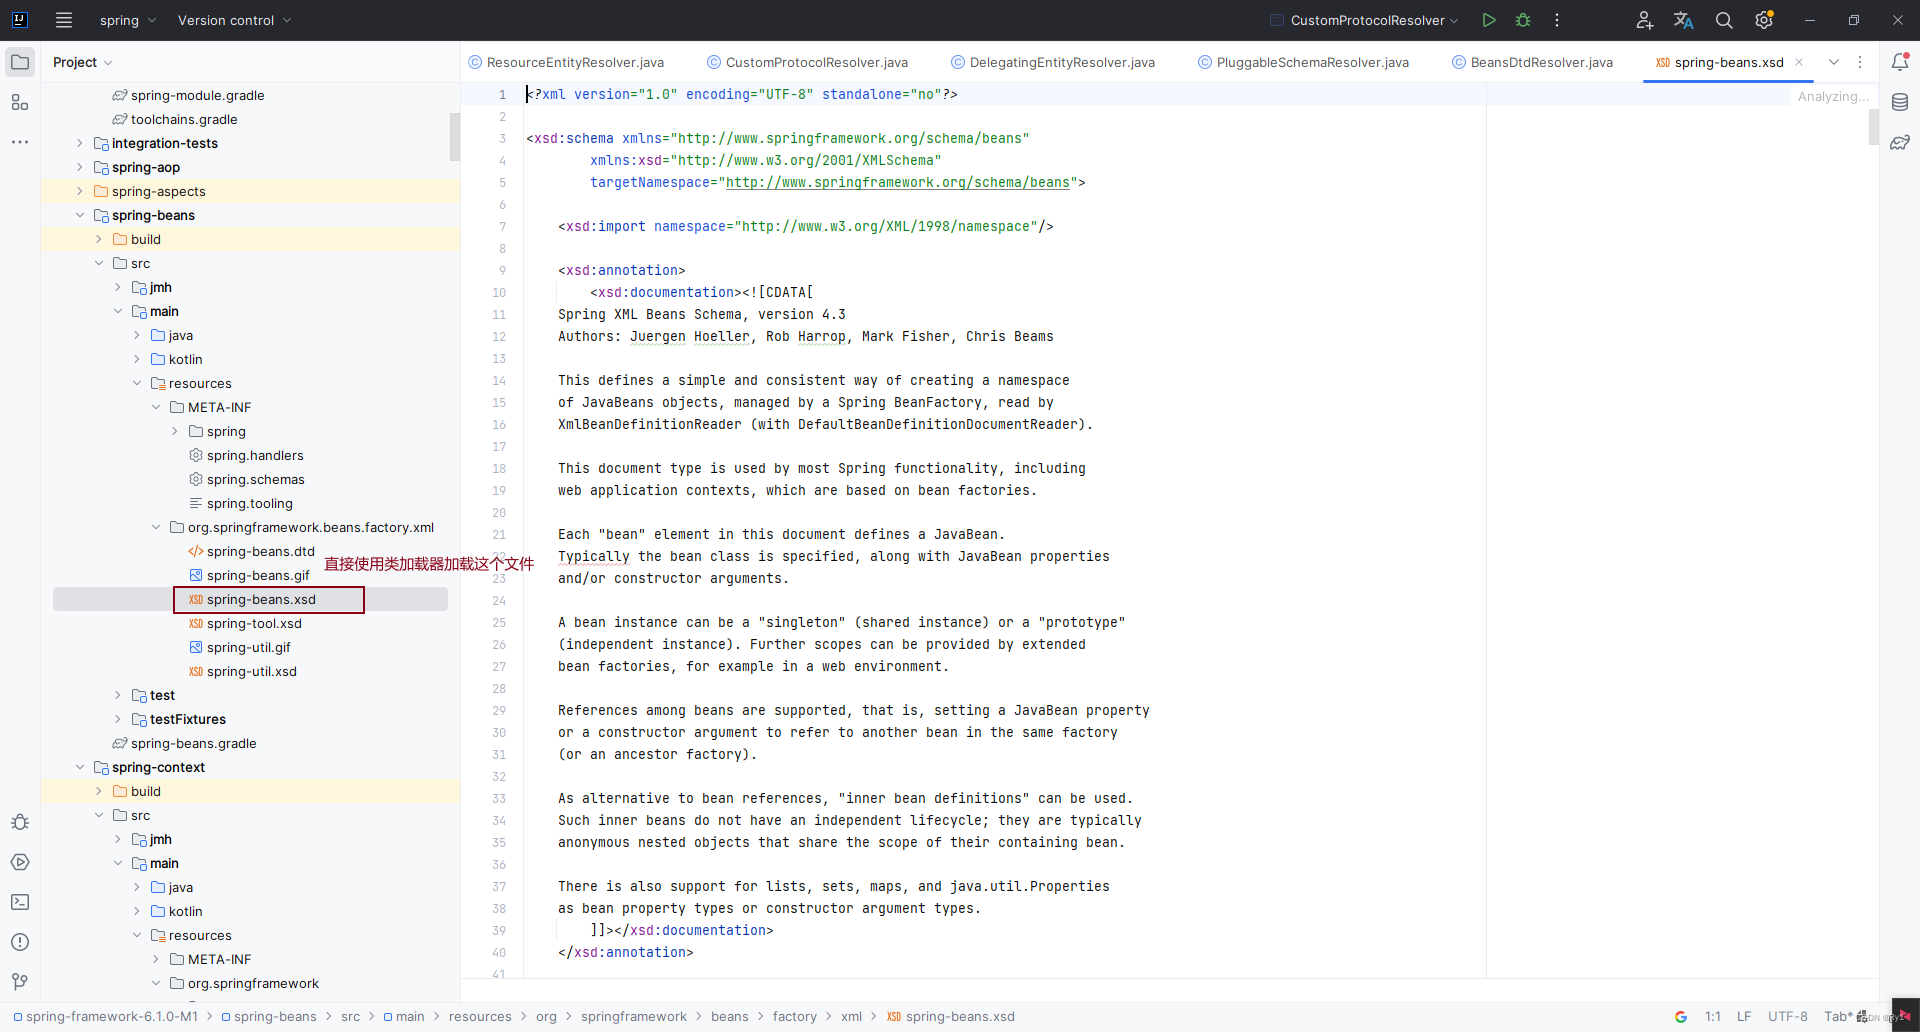Viewport: 1920px width, 1032px height.
Task: Open the main hamburger menu
Action: pos(64,20)
